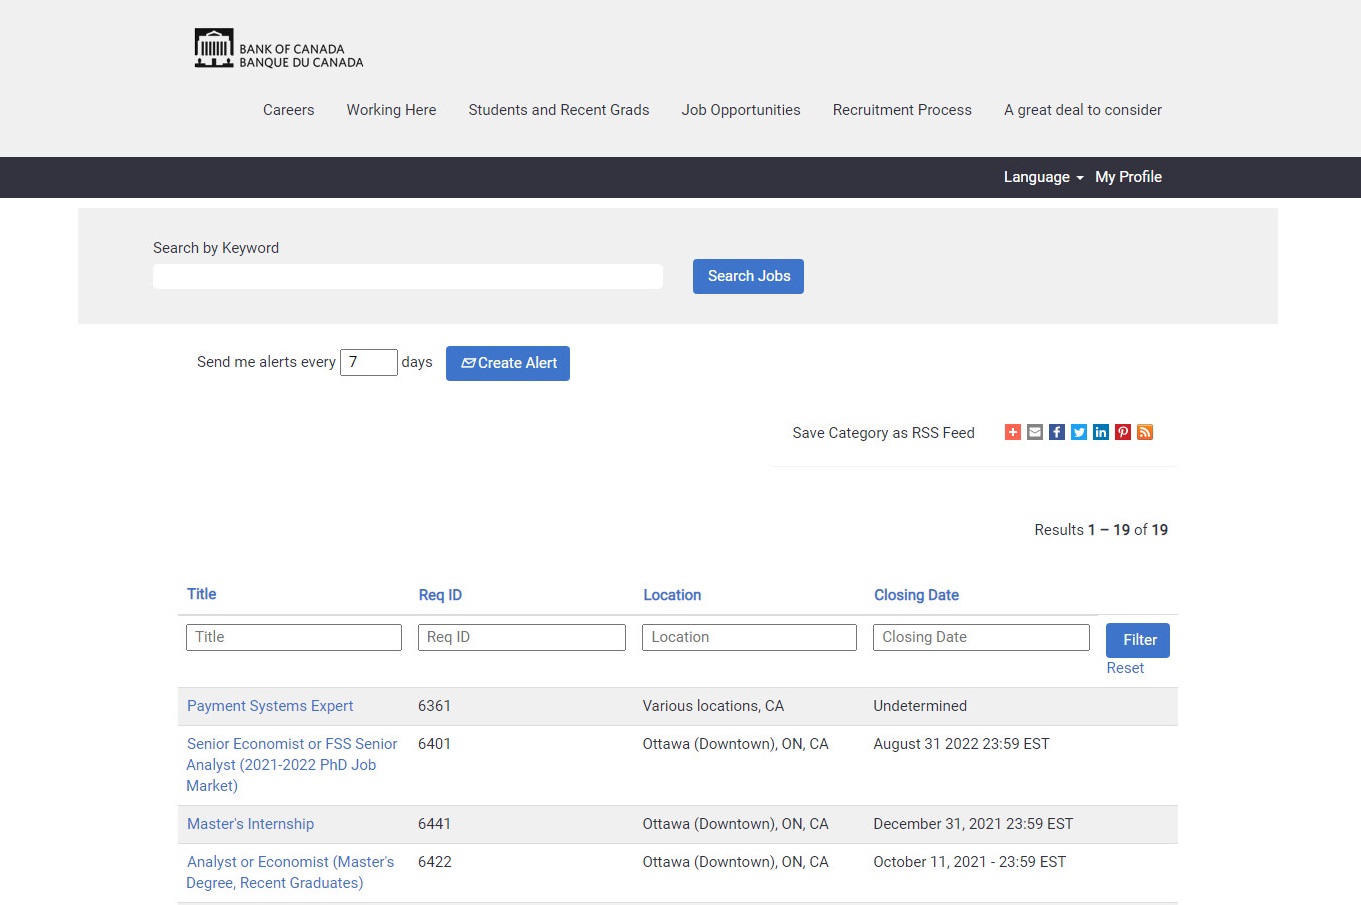This screenshot has height=905, width=1361.
Task: Reset the table filters
Action: [x=1125, y=668]
